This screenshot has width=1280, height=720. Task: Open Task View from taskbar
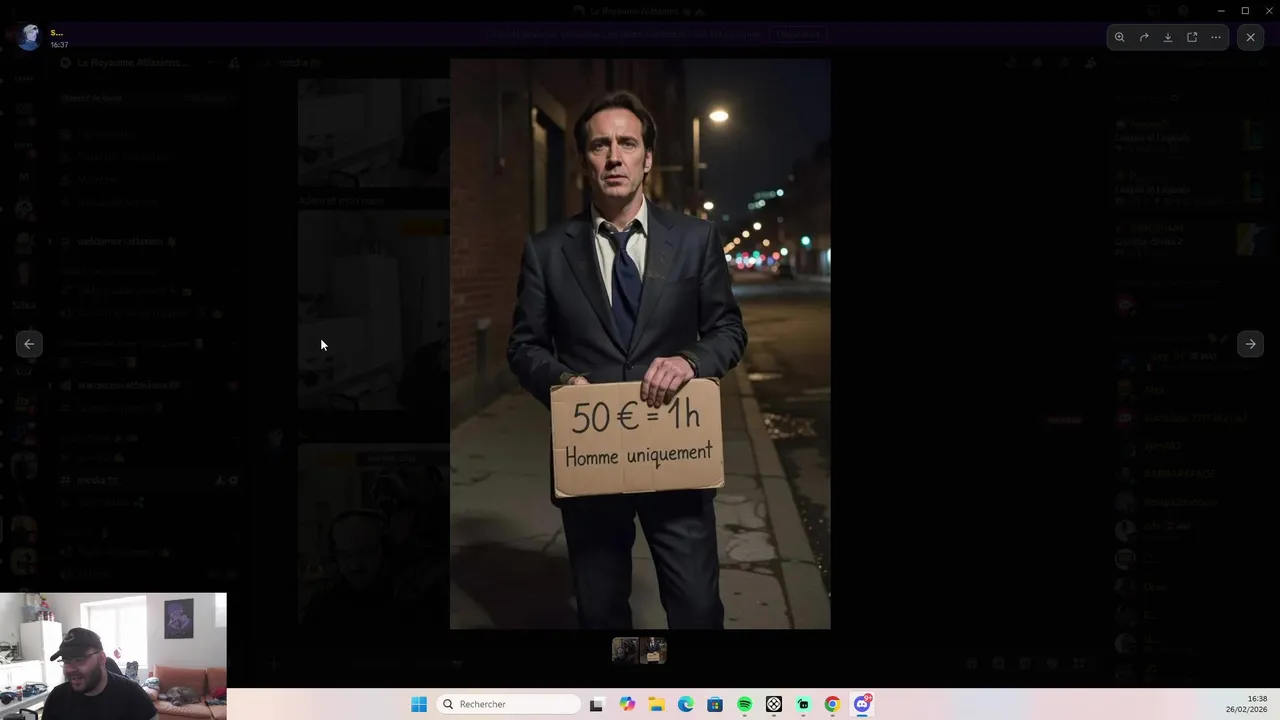click(596, 704)
